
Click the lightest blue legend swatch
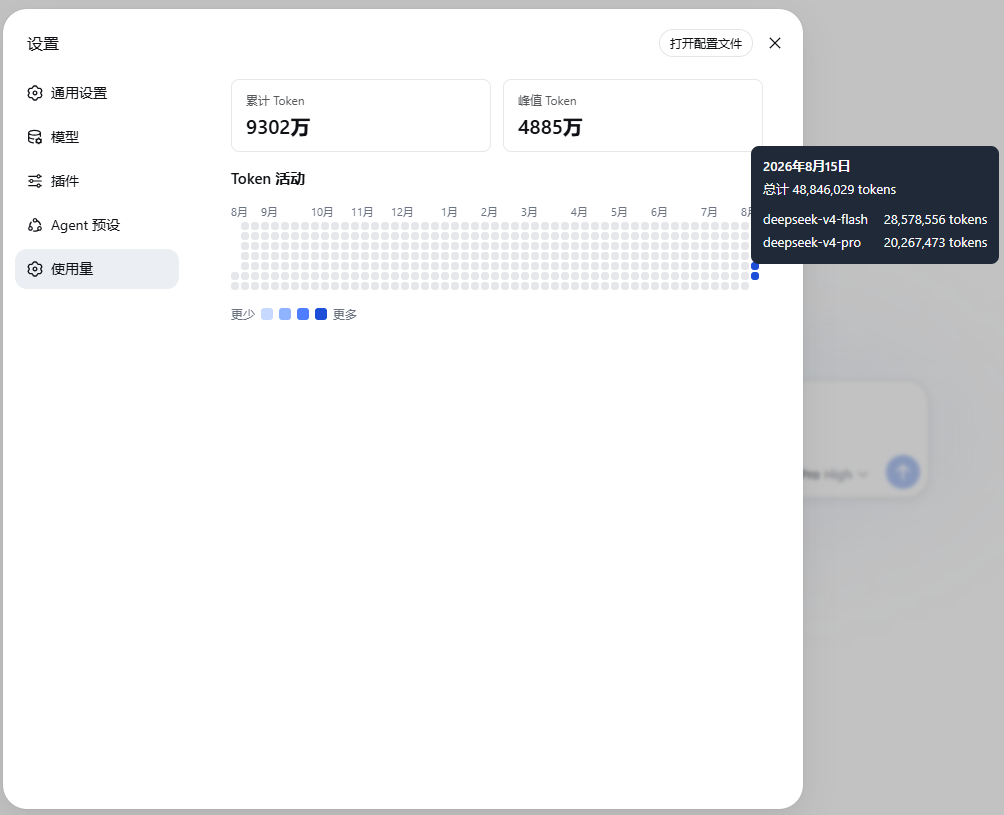(267, 314)
